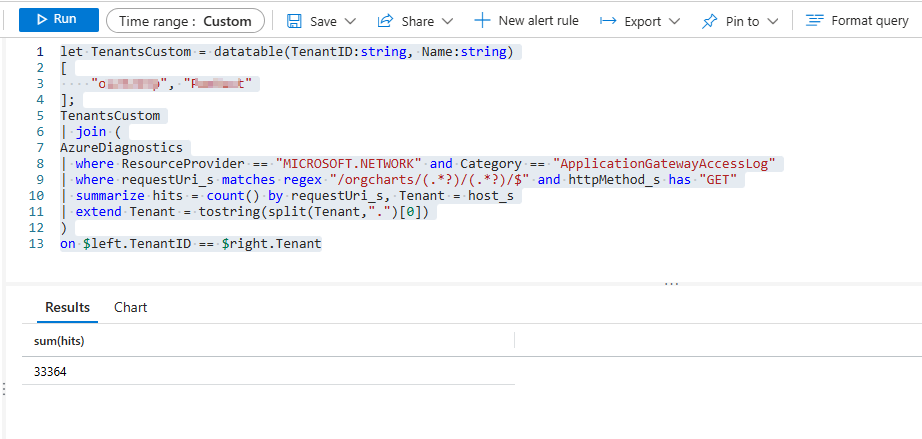Viewport: 922px width, 439px height.
Task: Click the Pin to pushpin icon
Action: pos(710,22)
